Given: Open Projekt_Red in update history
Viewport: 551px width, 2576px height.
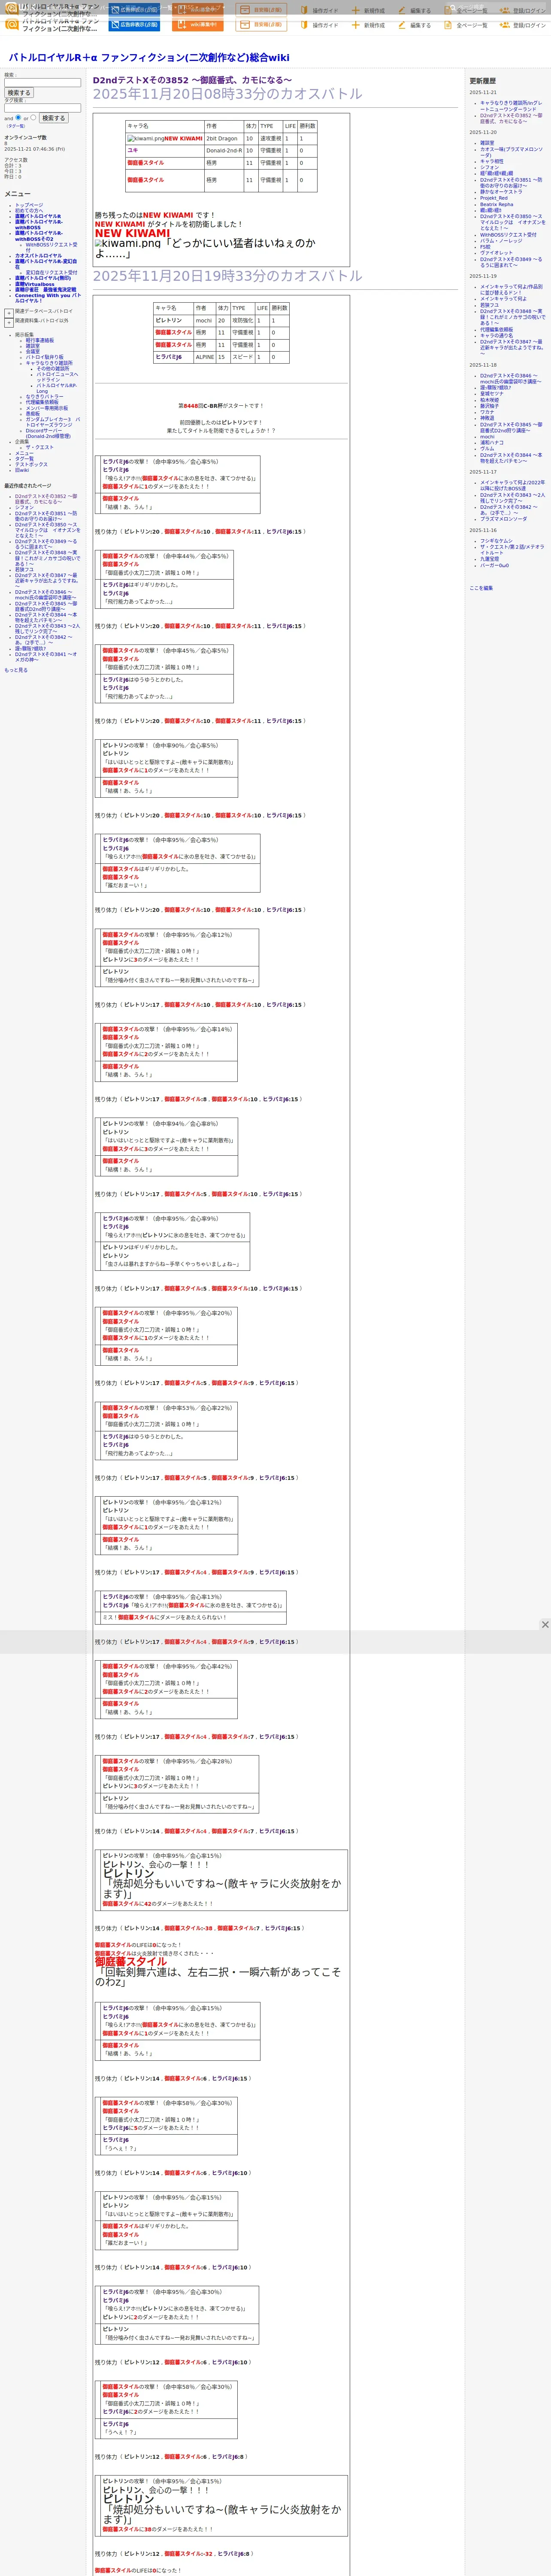Looking at the screenshot, I should click(x=494, y=198).
